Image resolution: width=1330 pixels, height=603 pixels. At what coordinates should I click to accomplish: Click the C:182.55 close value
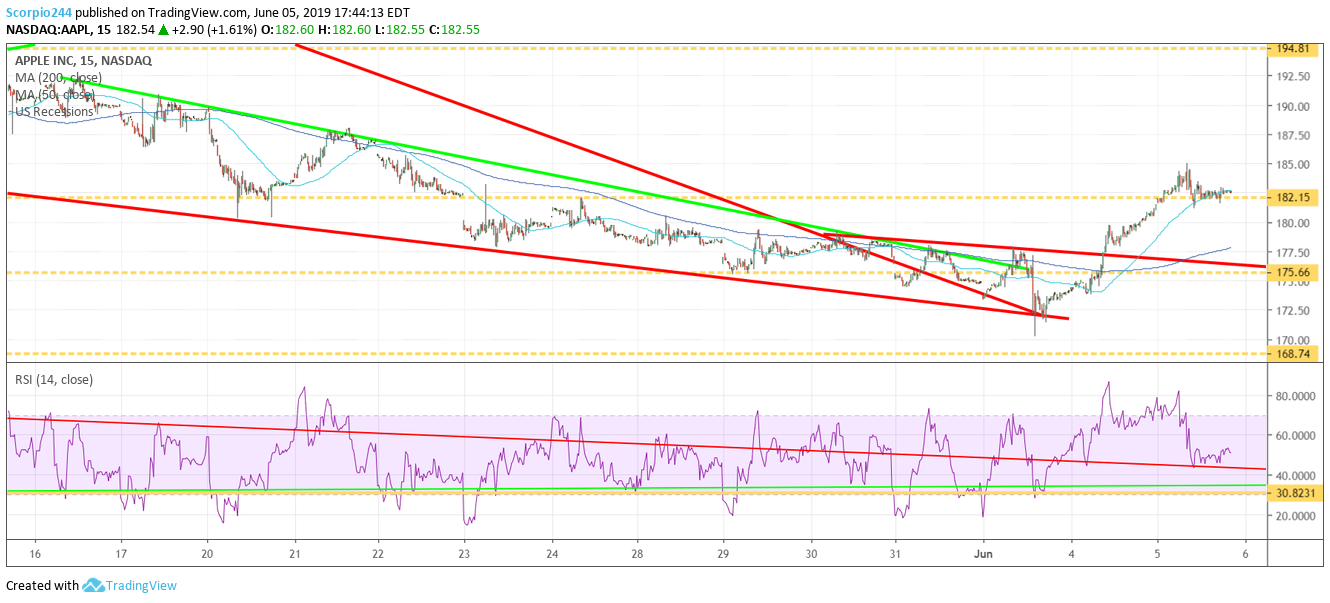(x=455, y=30)
